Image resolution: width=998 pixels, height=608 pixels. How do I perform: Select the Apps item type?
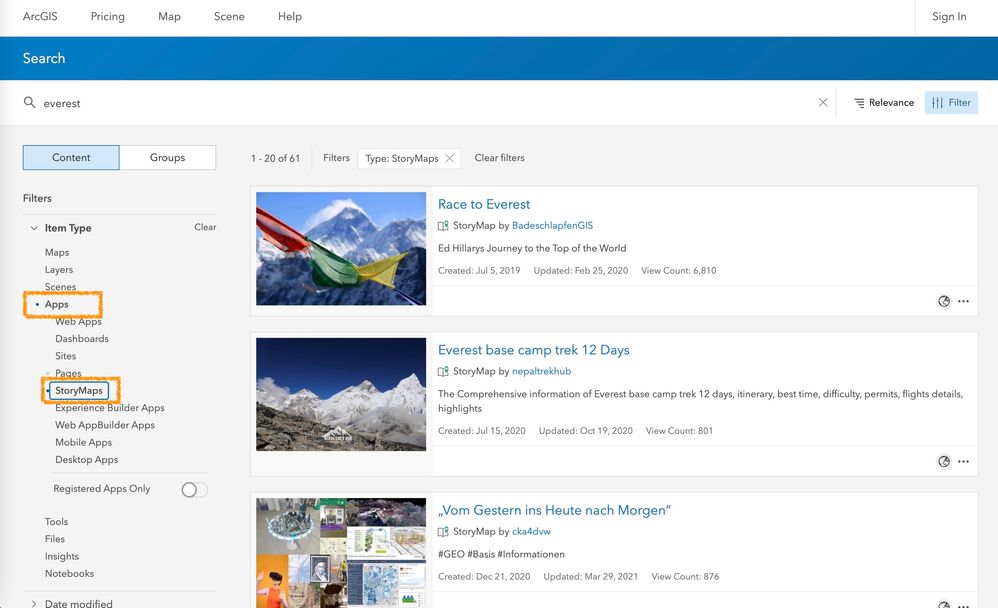click(x=57, y=304)
